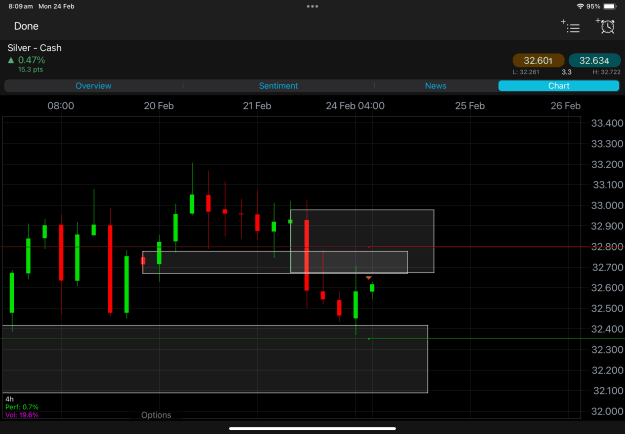Tap the 4h timeframe label

10,399
